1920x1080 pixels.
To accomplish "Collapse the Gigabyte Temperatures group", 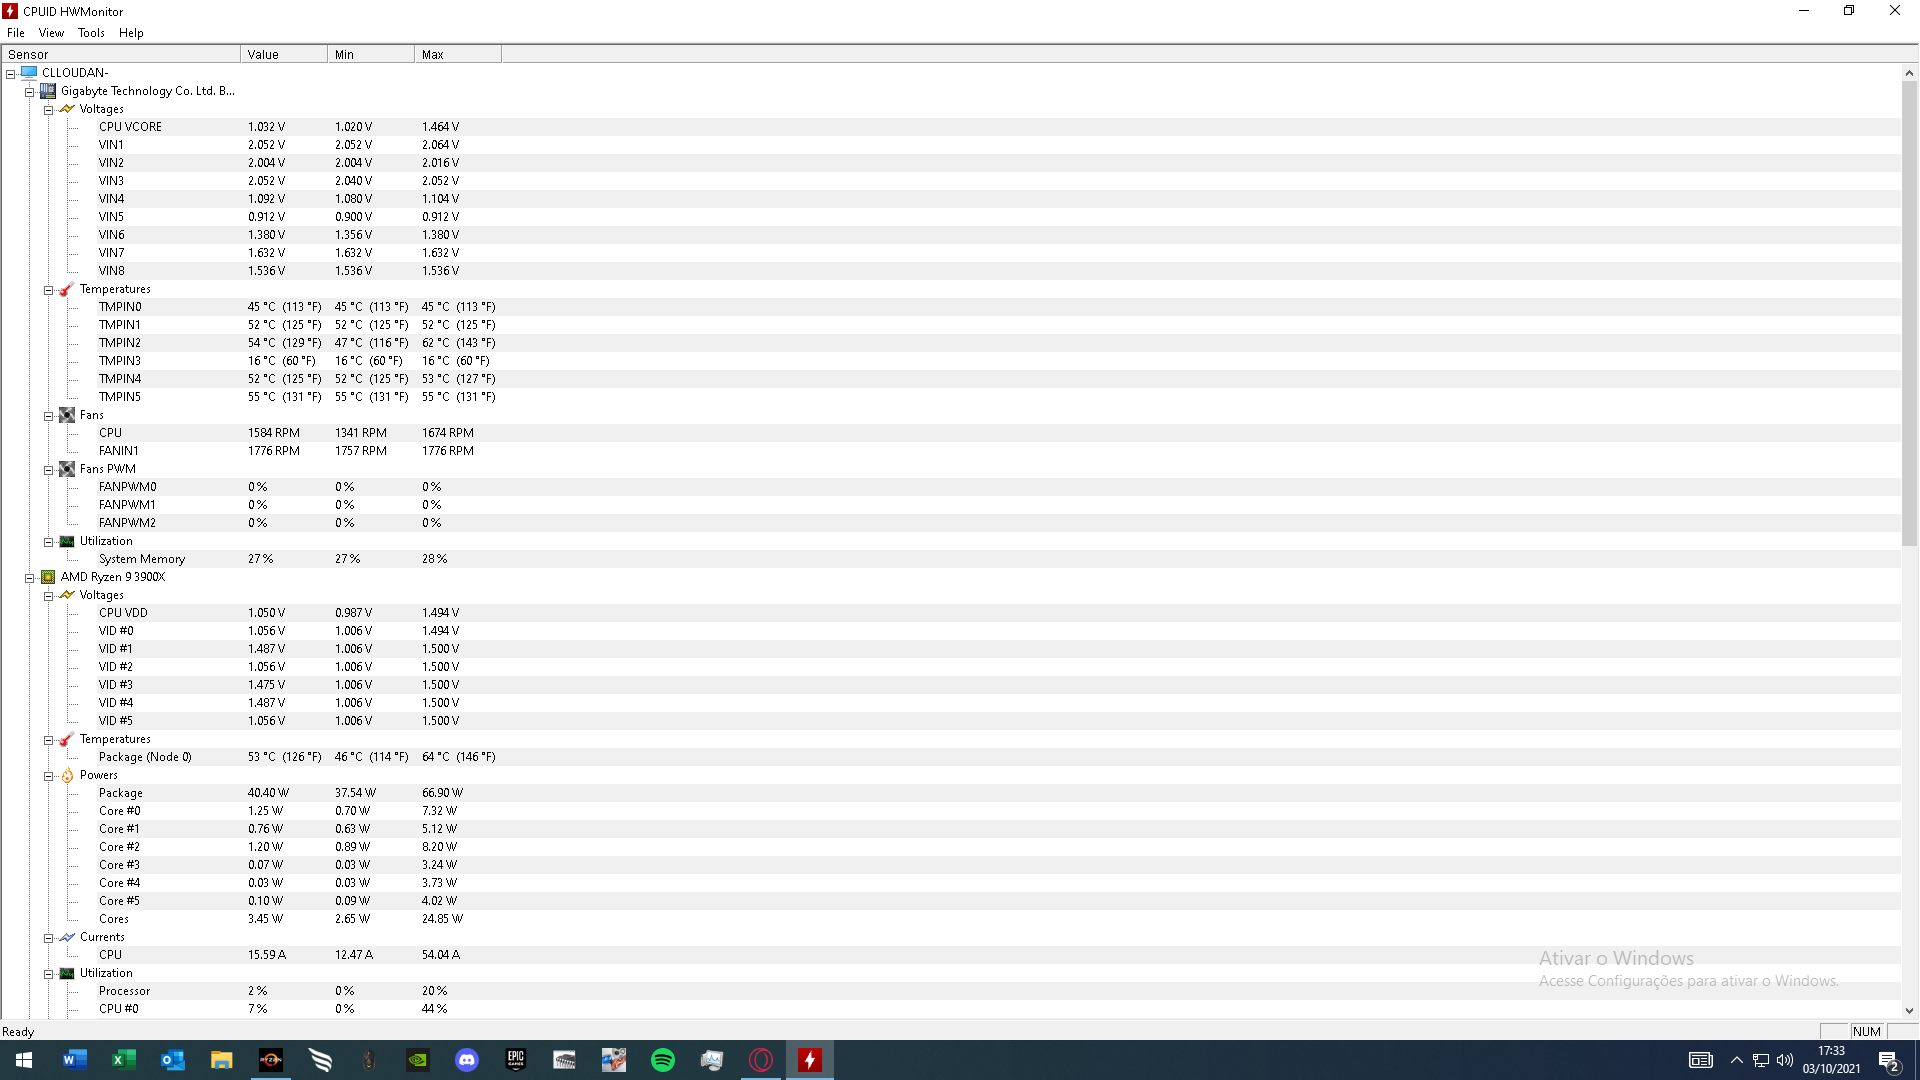I will tap(48, 290).
